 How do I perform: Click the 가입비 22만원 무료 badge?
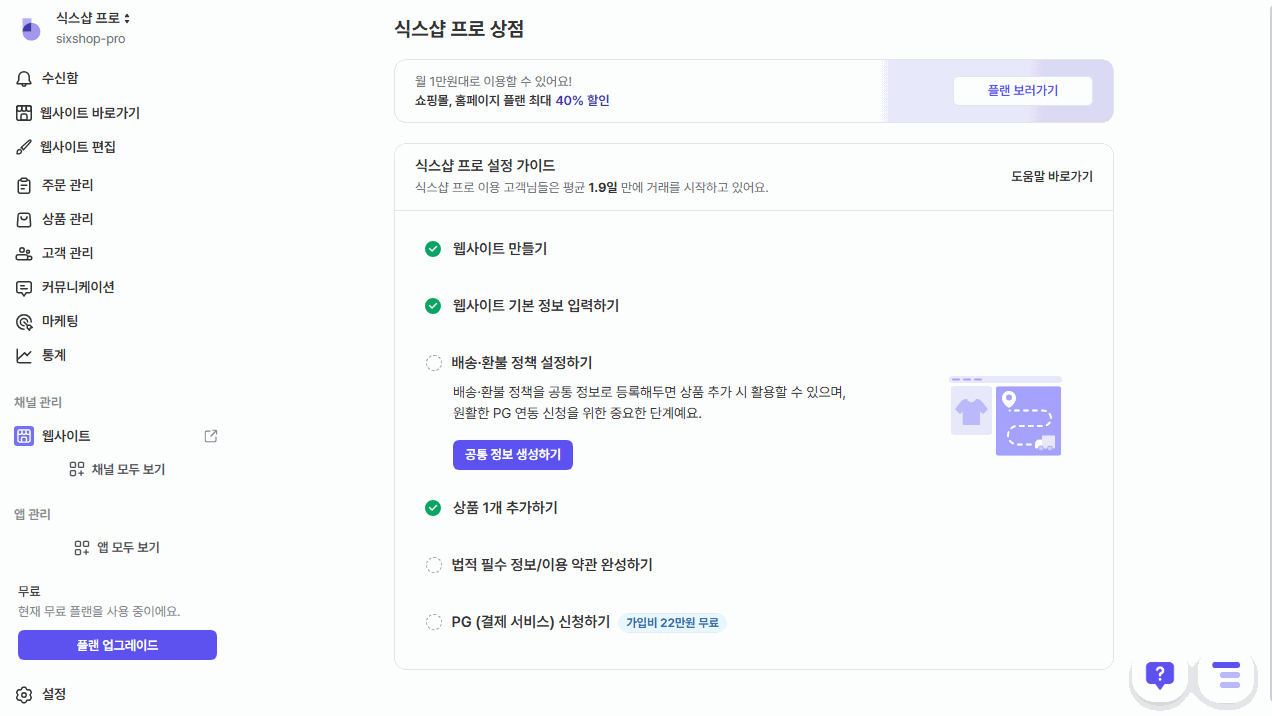tap(672, 622)
